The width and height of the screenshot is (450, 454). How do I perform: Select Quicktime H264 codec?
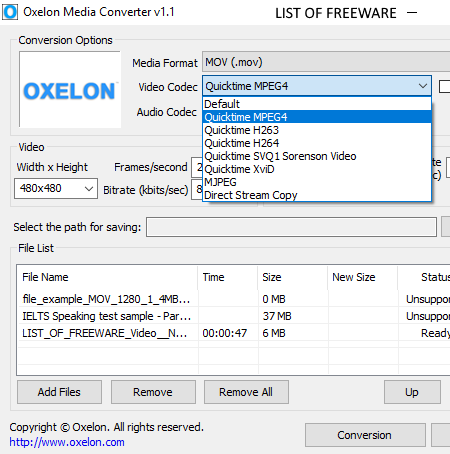(x=317, y=143)
